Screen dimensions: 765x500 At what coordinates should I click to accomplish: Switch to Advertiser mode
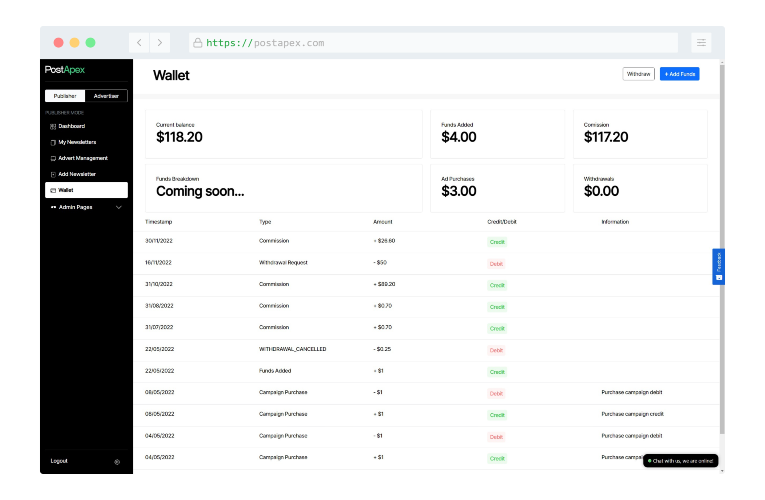[x=106, y=96]
